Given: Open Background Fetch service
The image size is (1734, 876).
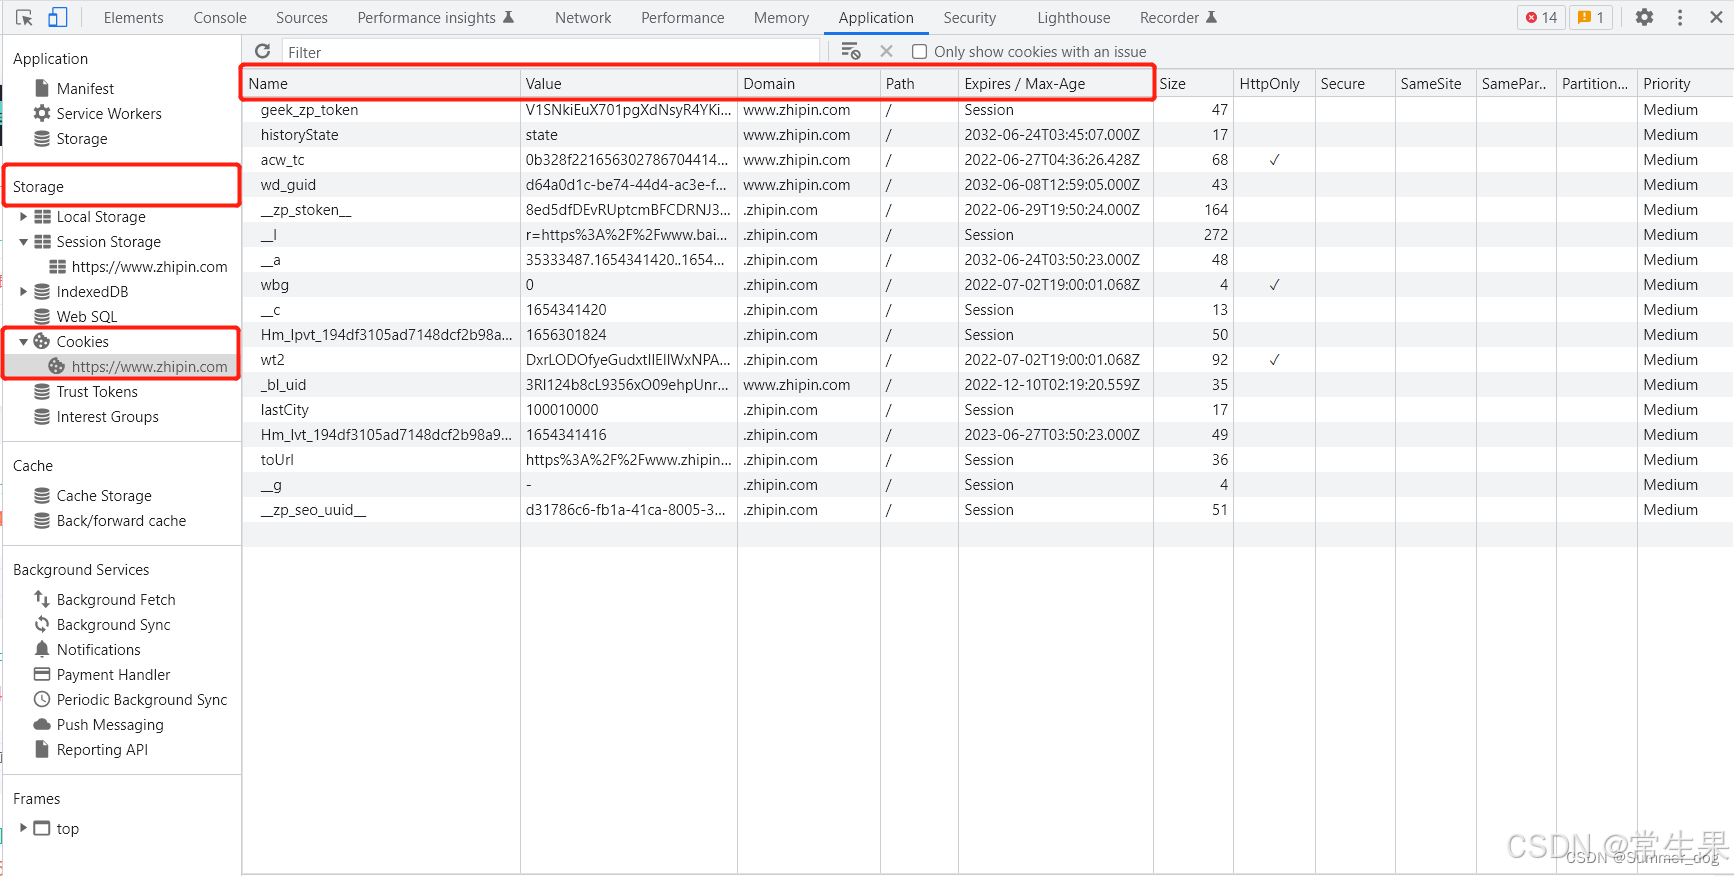Looking at the screenshot, I should point(116,599).
